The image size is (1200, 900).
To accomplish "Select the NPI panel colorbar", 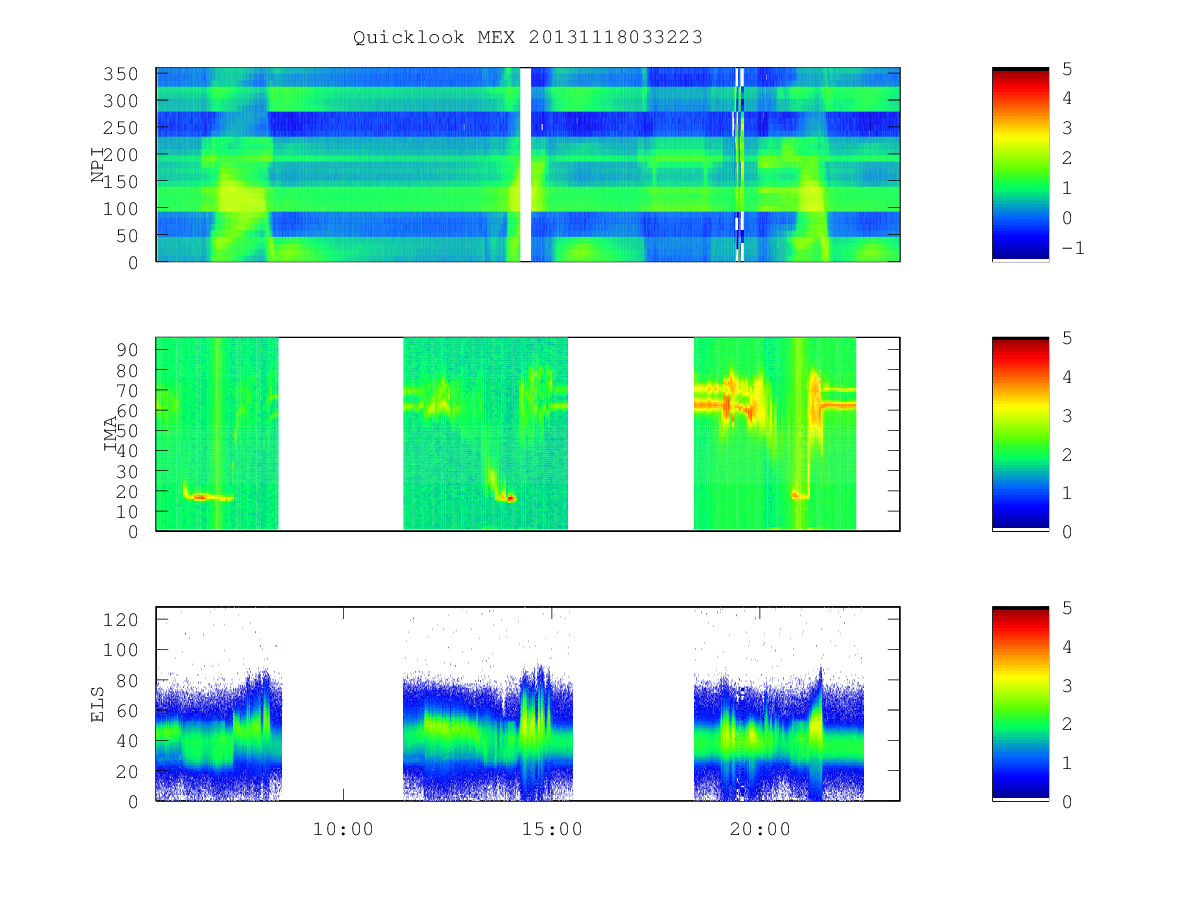I will (1020, 165).
